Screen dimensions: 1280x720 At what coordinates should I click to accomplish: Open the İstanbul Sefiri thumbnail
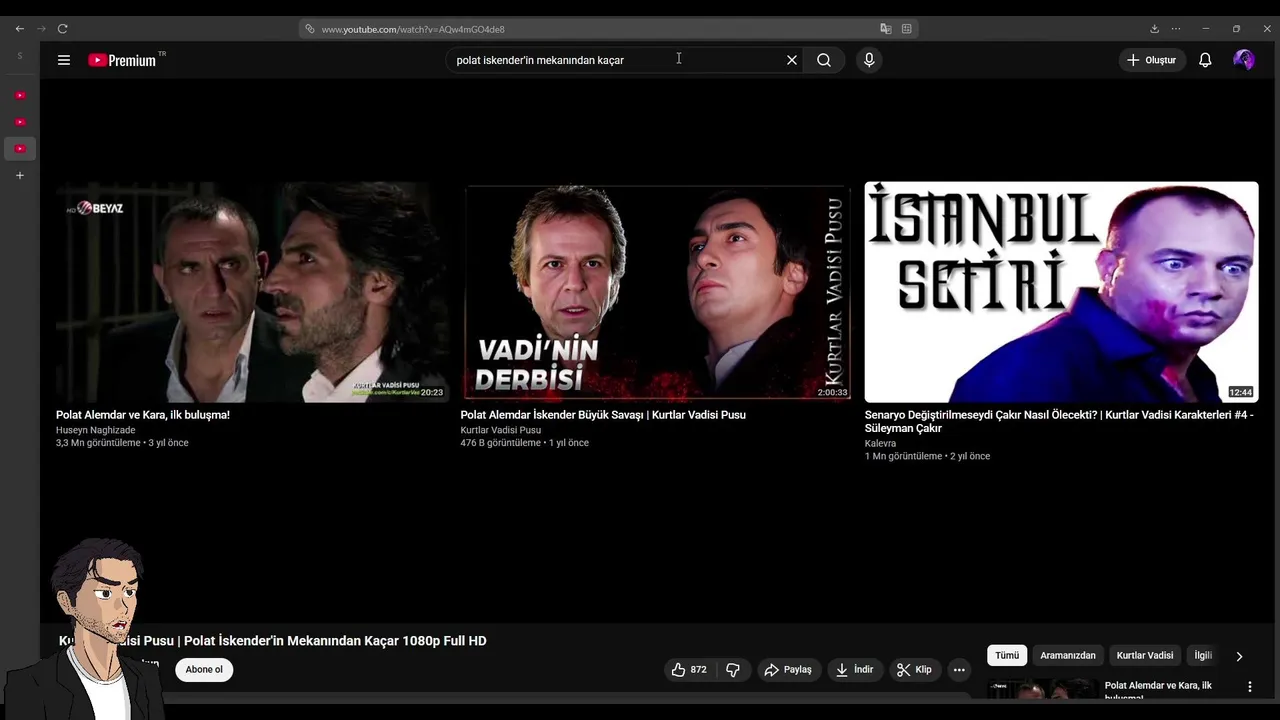(1061, 292)
